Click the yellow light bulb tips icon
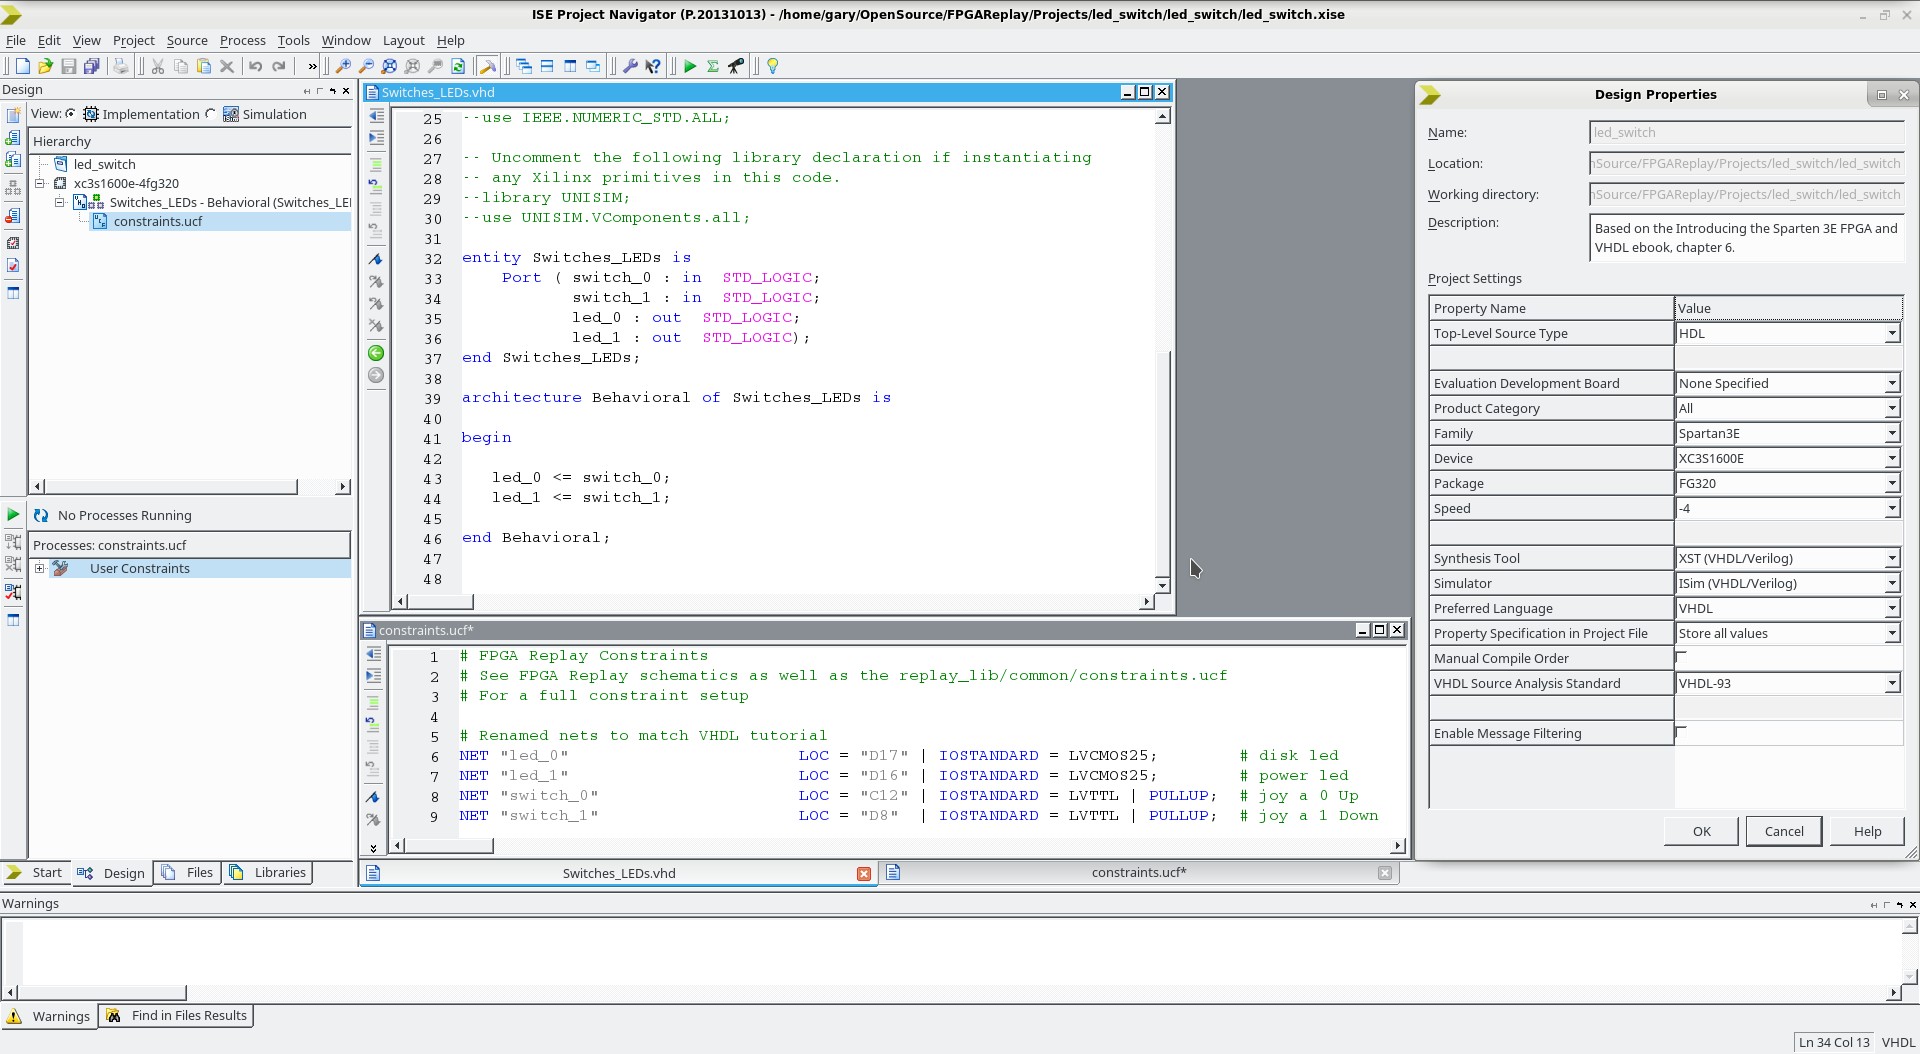Screen dimensions: 1920x1054 (773, 66)
